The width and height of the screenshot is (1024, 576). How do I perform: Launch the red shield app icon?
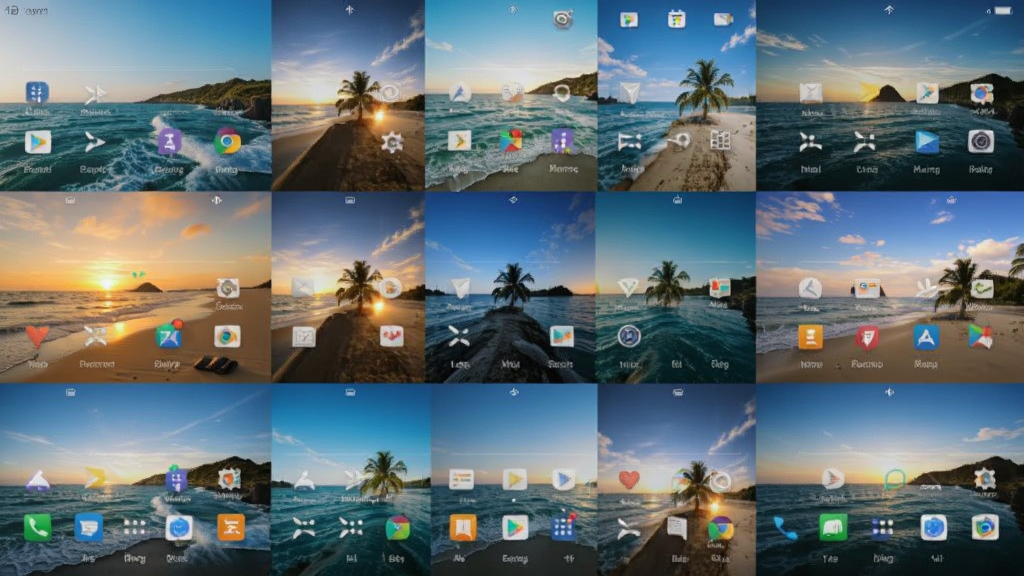(x=867, y=337)
